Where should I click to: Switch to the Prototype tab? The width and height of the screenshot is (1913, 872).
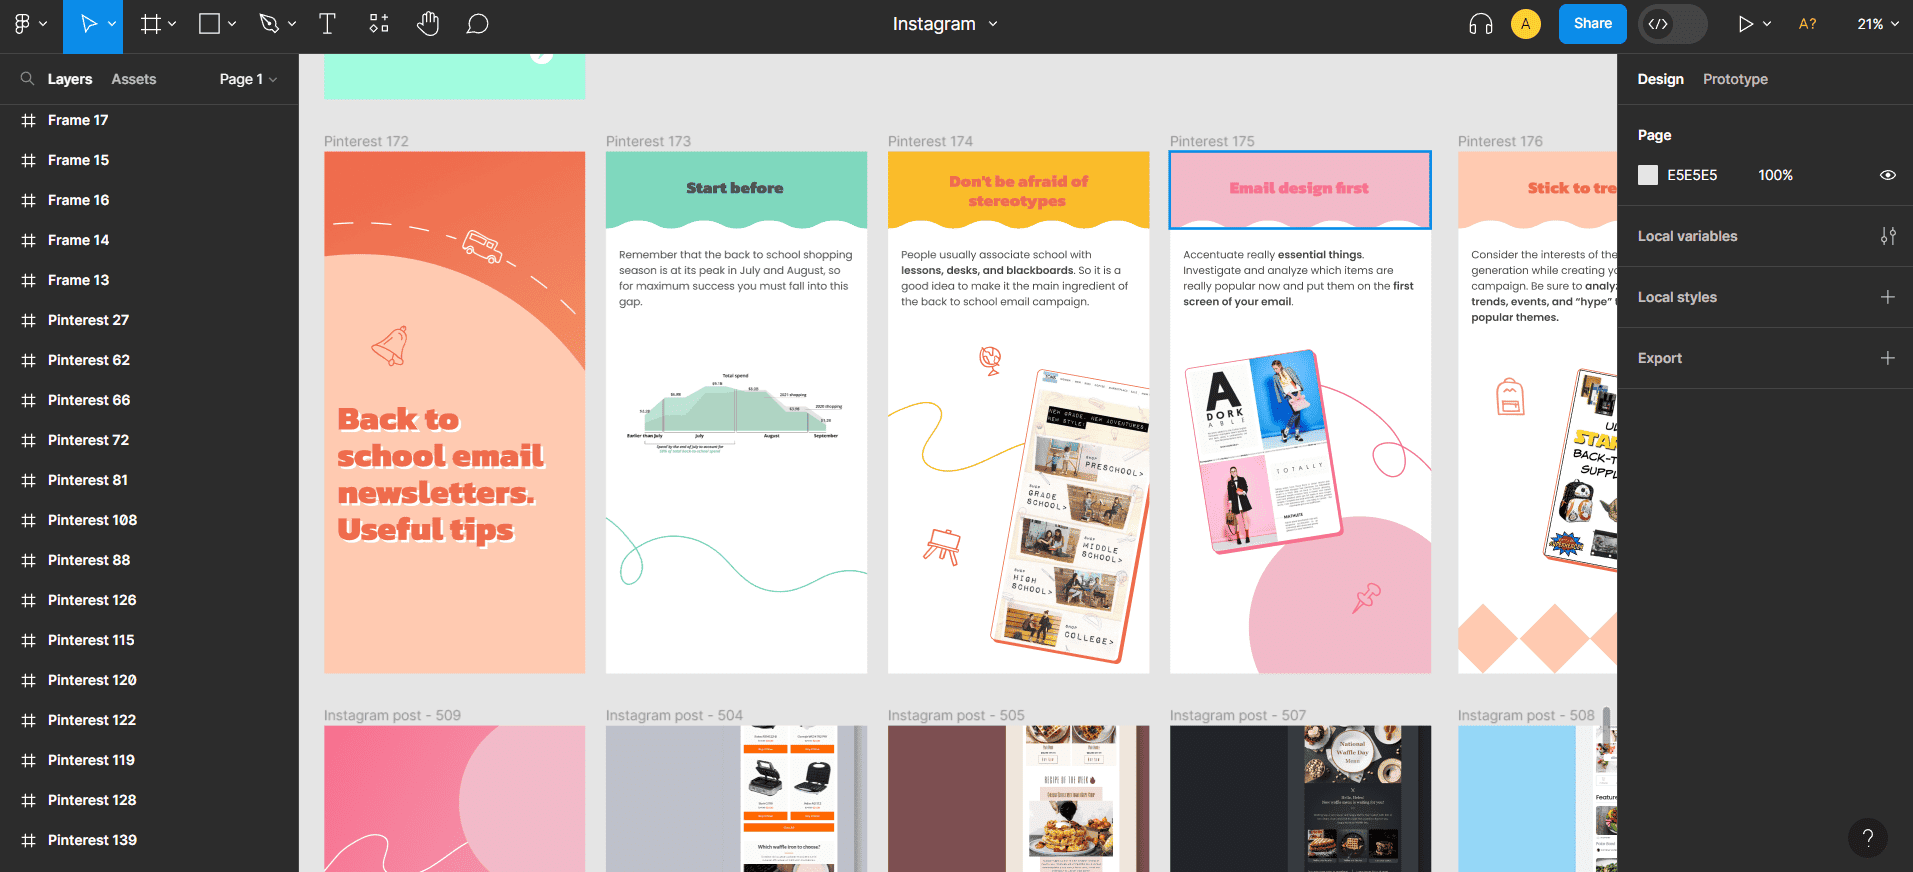click(x=1736, y=79)
